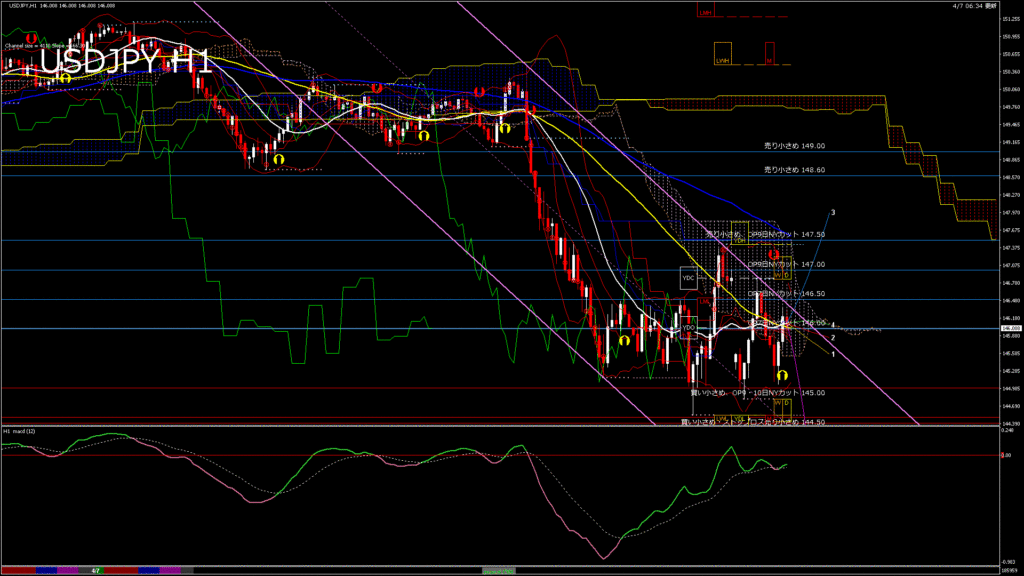
Task: Click the yellow buy signal icon near 148.86
Action: [280, 158]
